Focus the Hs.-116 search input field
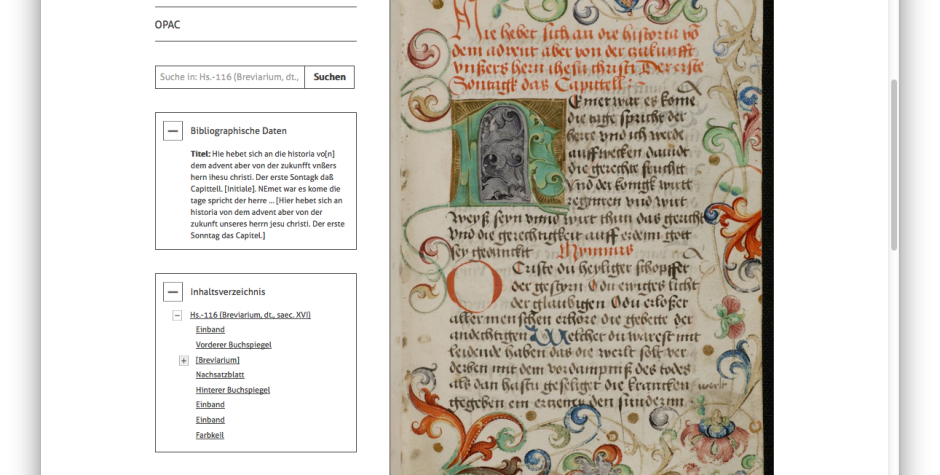Screen dimensions: 940x475 pyautogui.click(x=230, y=77)
